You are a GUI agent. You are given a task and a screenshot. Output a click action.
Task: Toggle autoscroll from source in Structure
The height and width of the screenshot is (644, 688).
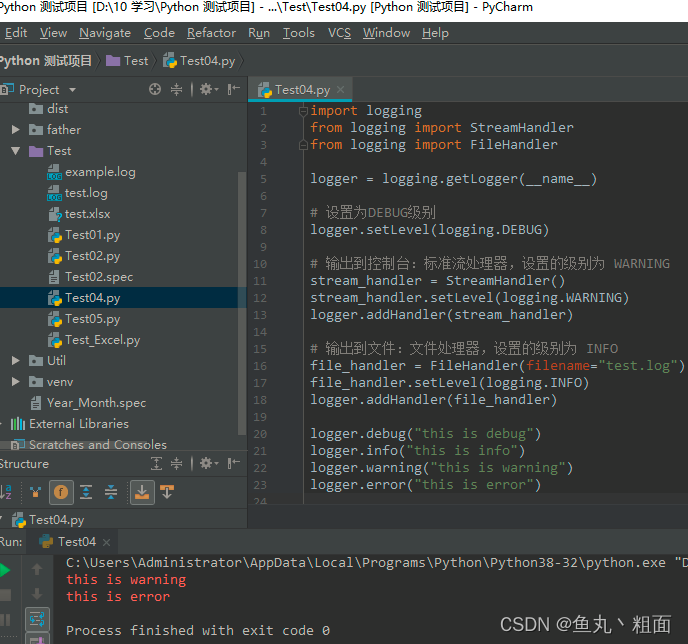coord(167,492)
